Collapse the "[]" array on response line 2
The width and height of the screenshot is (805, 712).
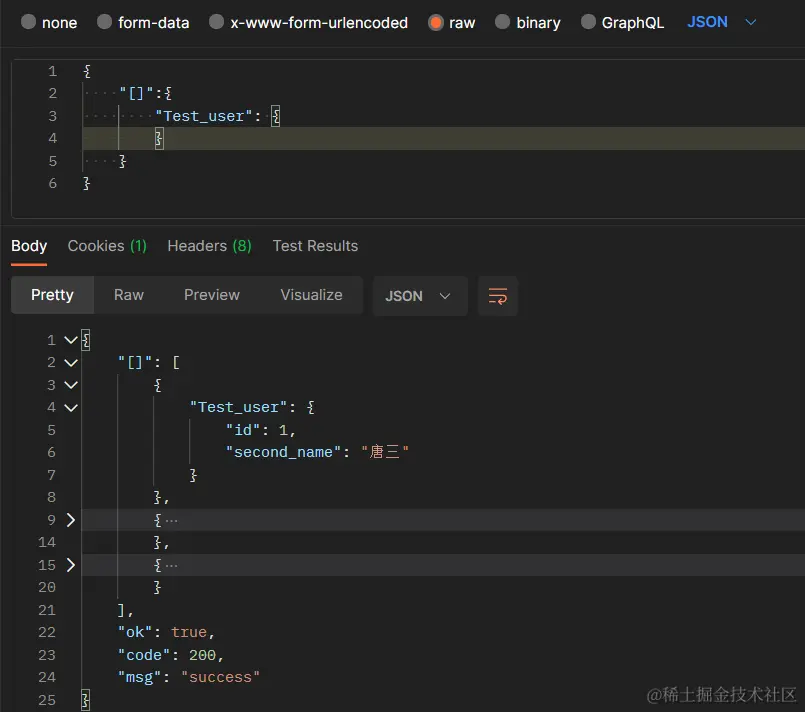pos(71,362)
